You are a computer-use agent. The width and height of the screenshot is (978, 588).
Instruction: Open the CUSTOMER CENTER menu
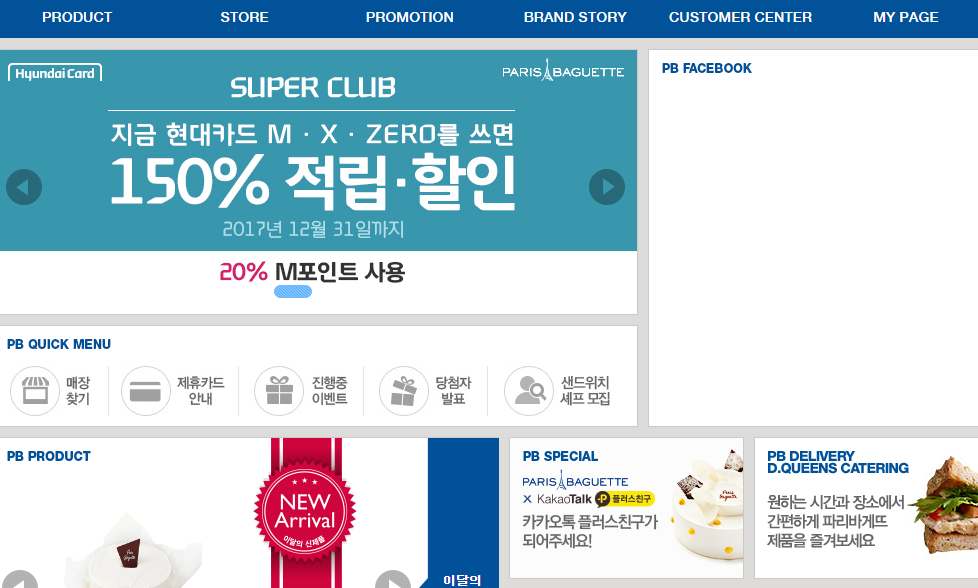pyautogui.click(x=740, y=17)
